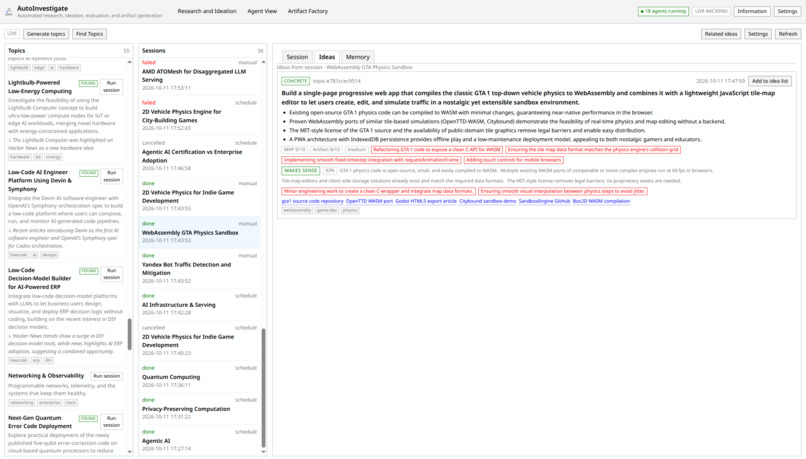Open the Agentic AI session
The image size is (806, 459).
(199, 440)
